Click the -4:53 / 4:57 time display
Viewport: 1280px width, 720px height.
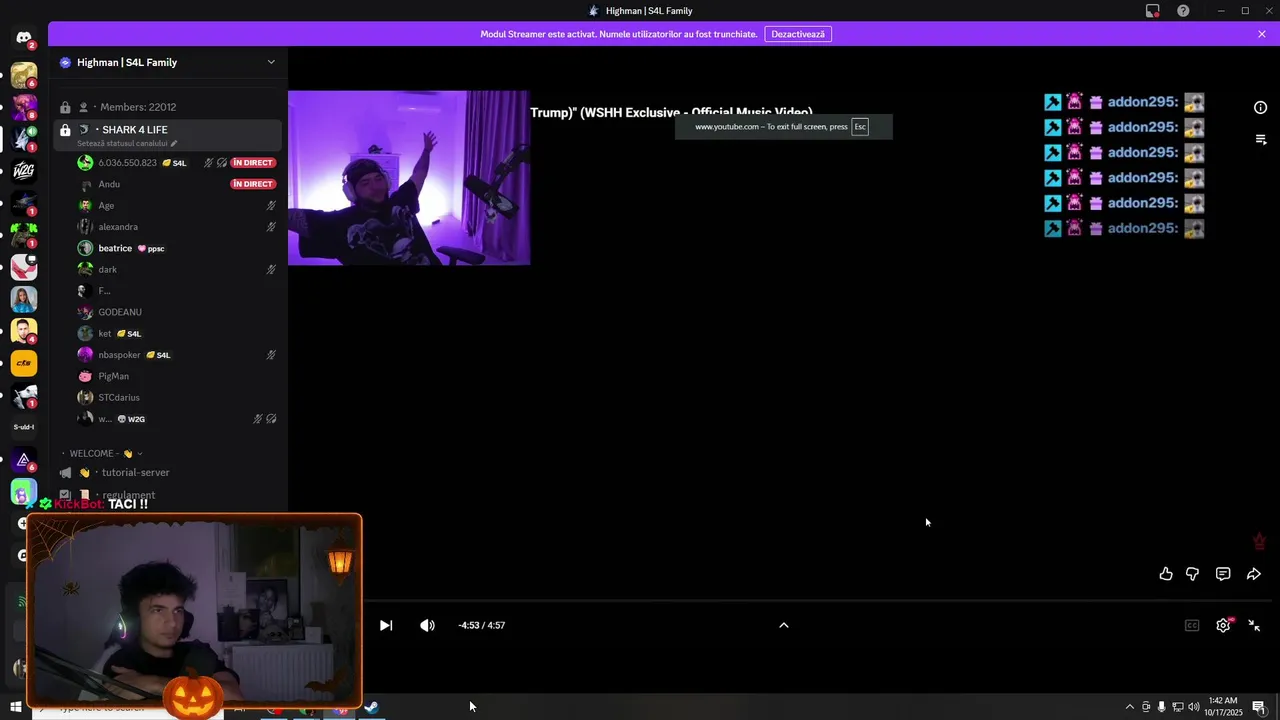482,625
